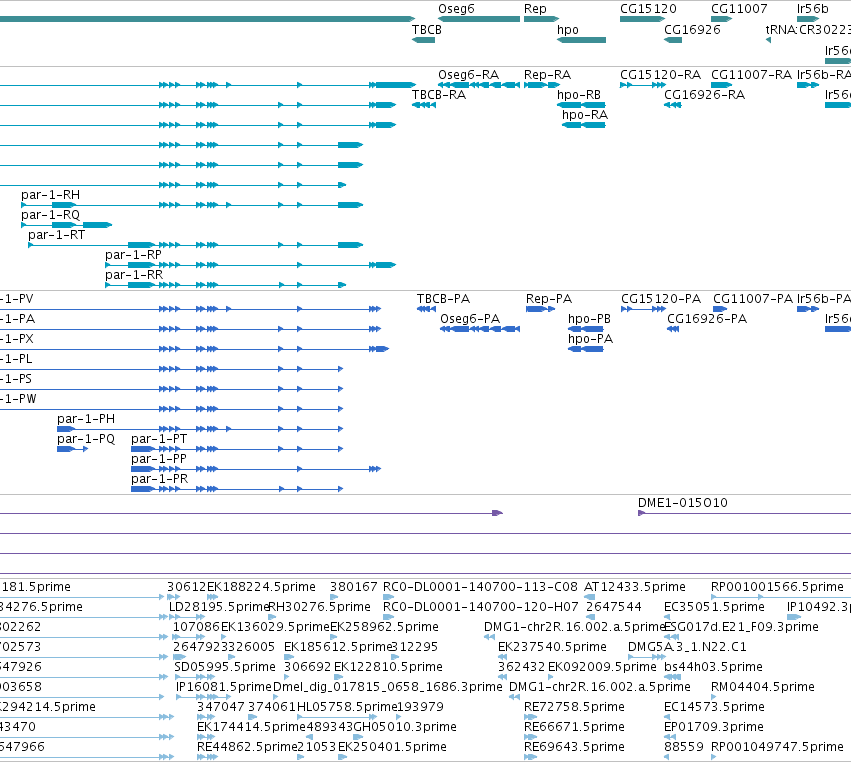This screenshot has height=762, width=851.
Task: Click the par-1-RP transcript label
Action: 133,255
